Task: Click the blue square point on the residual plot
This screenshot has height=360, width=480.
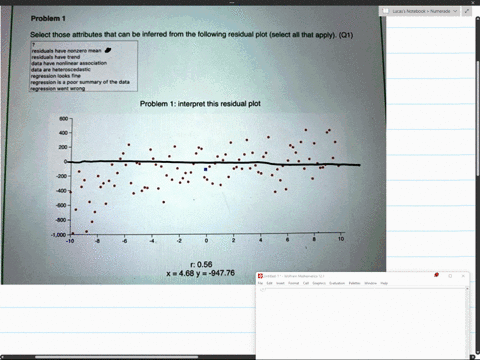Action: (x=205, y=169)
